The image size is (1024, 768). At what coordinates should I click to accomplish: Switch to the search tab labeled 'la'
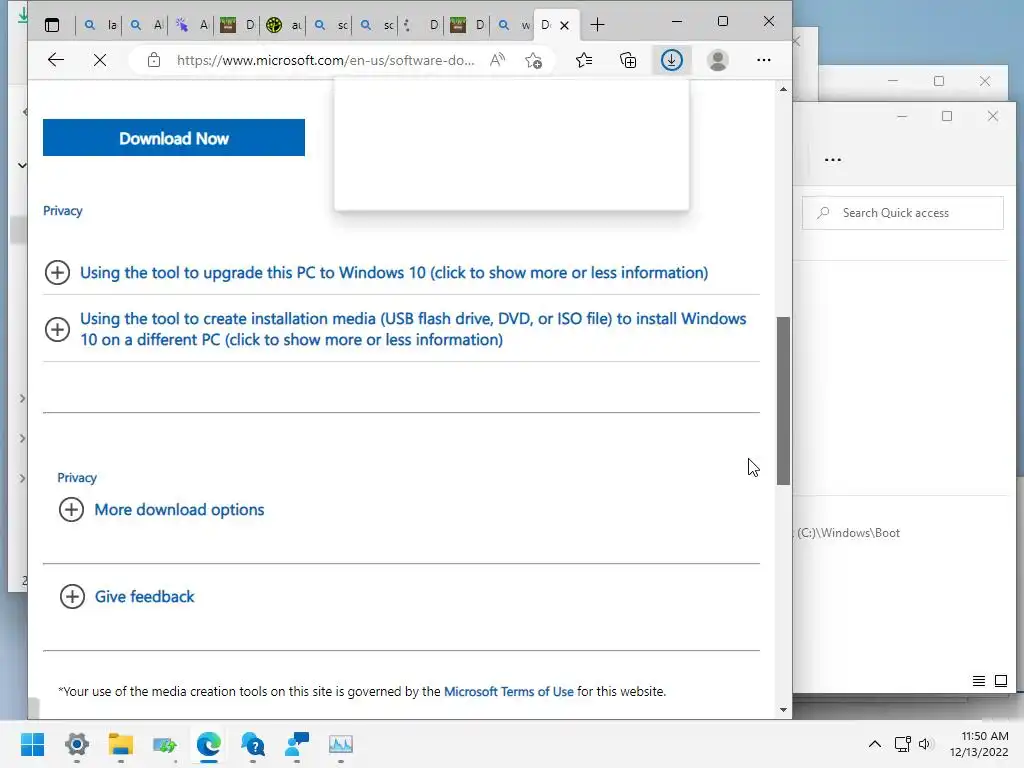pyautogui.click(x=101, y=25)
